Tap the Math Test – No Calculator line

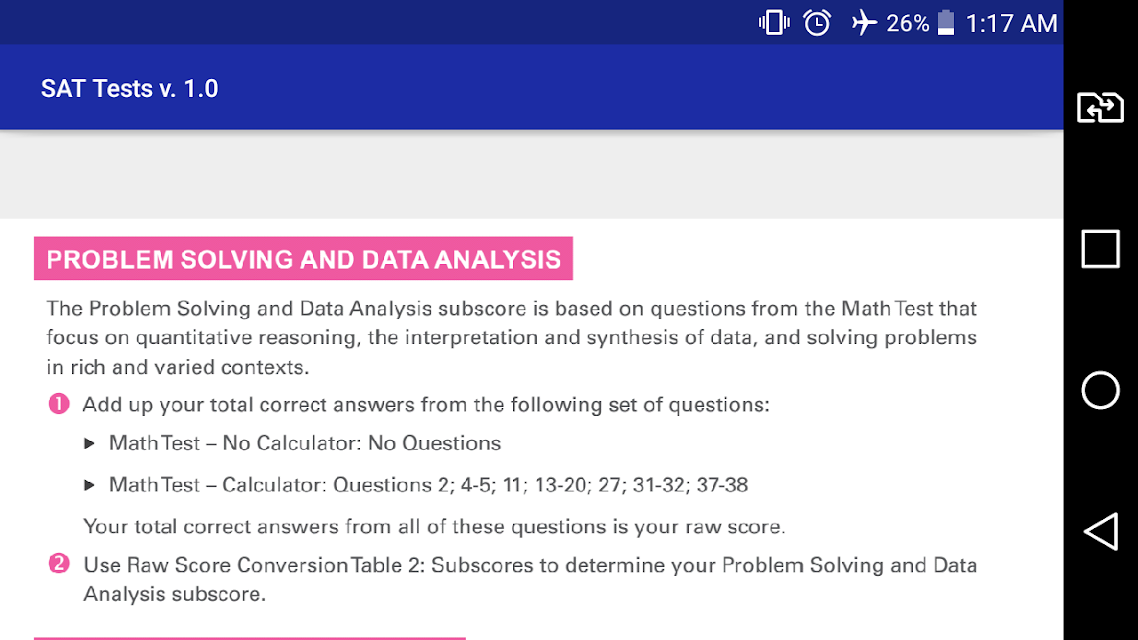click(x=305, y=443)
